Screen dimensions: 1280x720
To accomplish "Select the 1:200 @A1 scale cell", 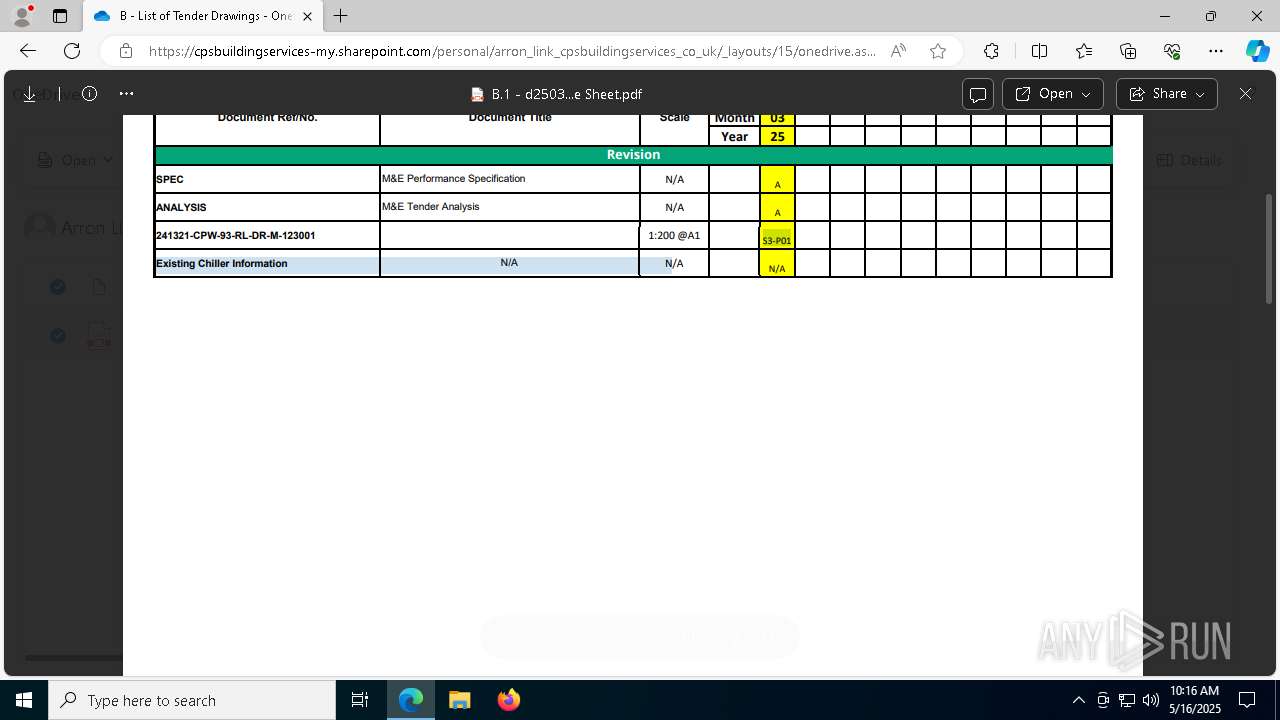I will pos(674,236).
